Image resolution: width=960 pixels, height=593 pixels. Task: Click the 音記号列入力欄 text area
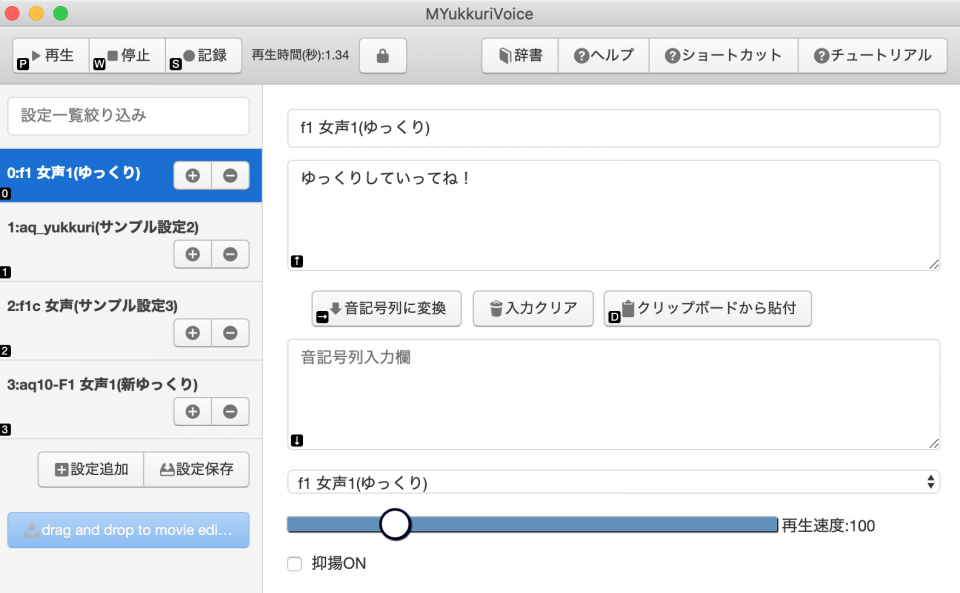[x=613, y=395]
